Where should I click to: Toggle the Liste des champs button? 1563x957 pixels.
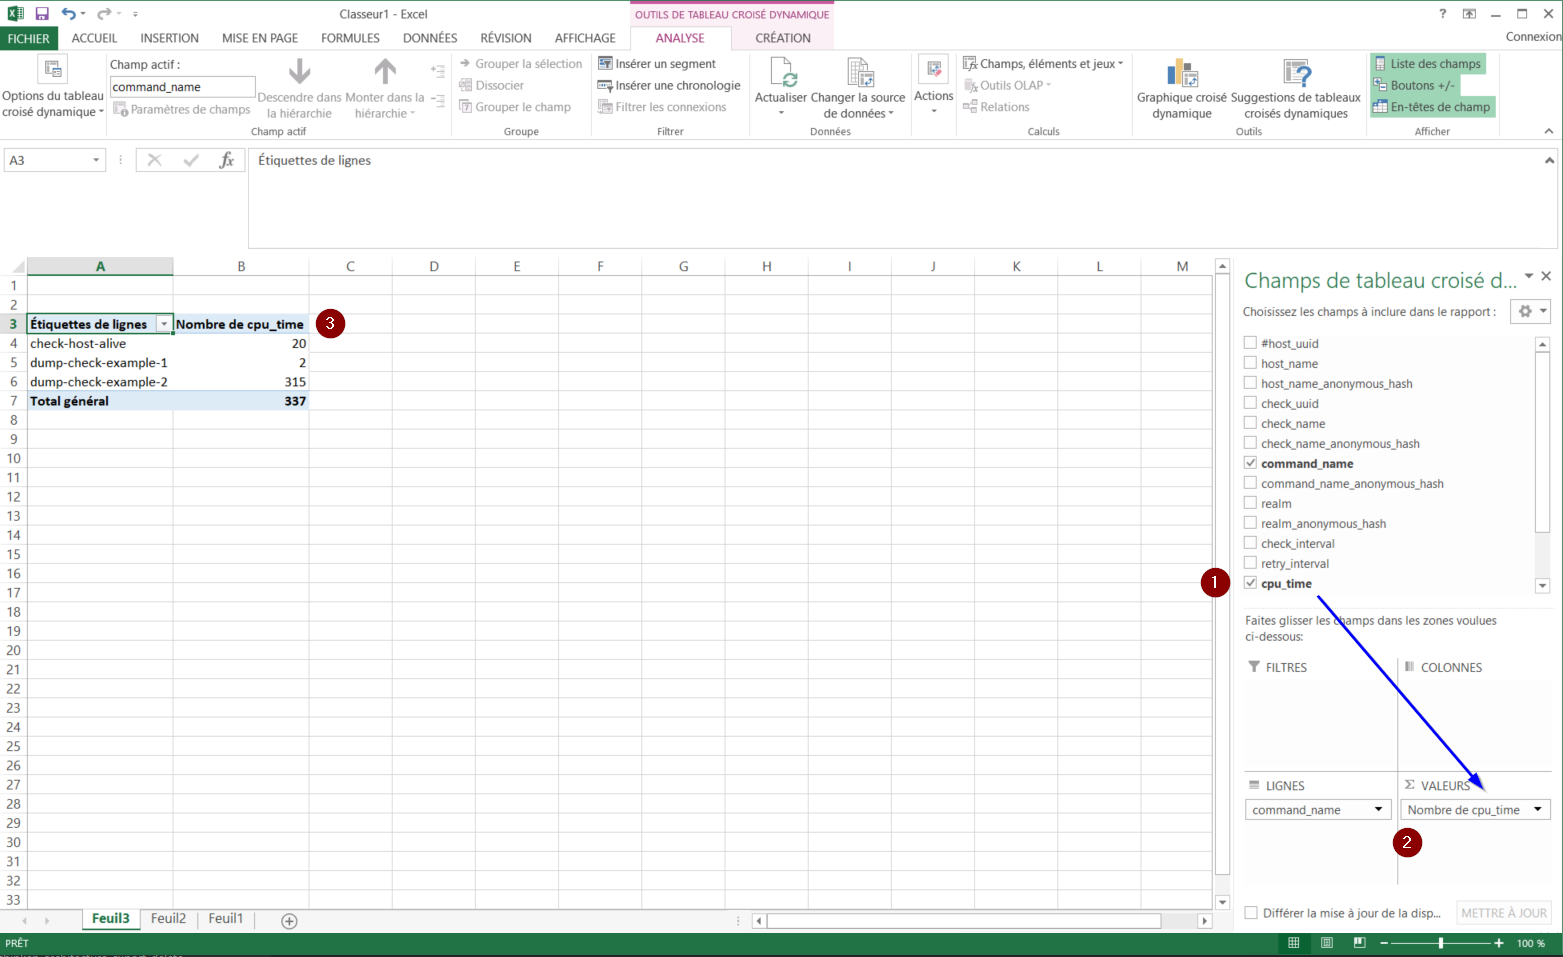coord(1427,63)
